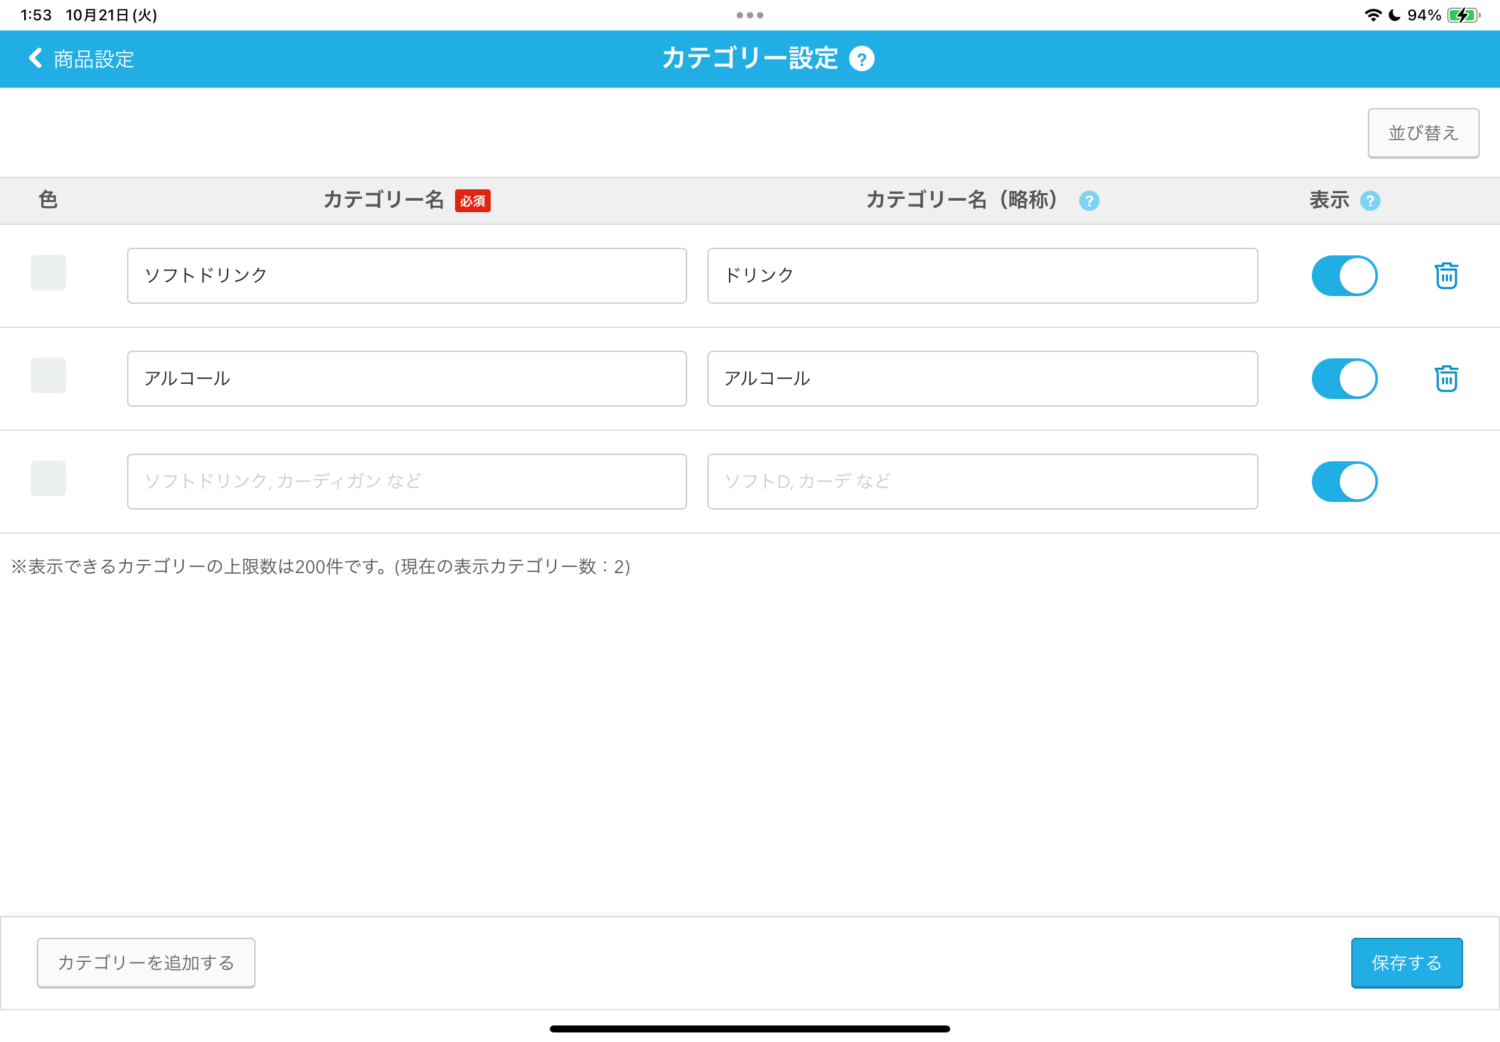Image resolution: width=1500 pixels, height=1042 pixels.
Task: Open help icon next to 表示 header
Action: tap(1370, 201)
